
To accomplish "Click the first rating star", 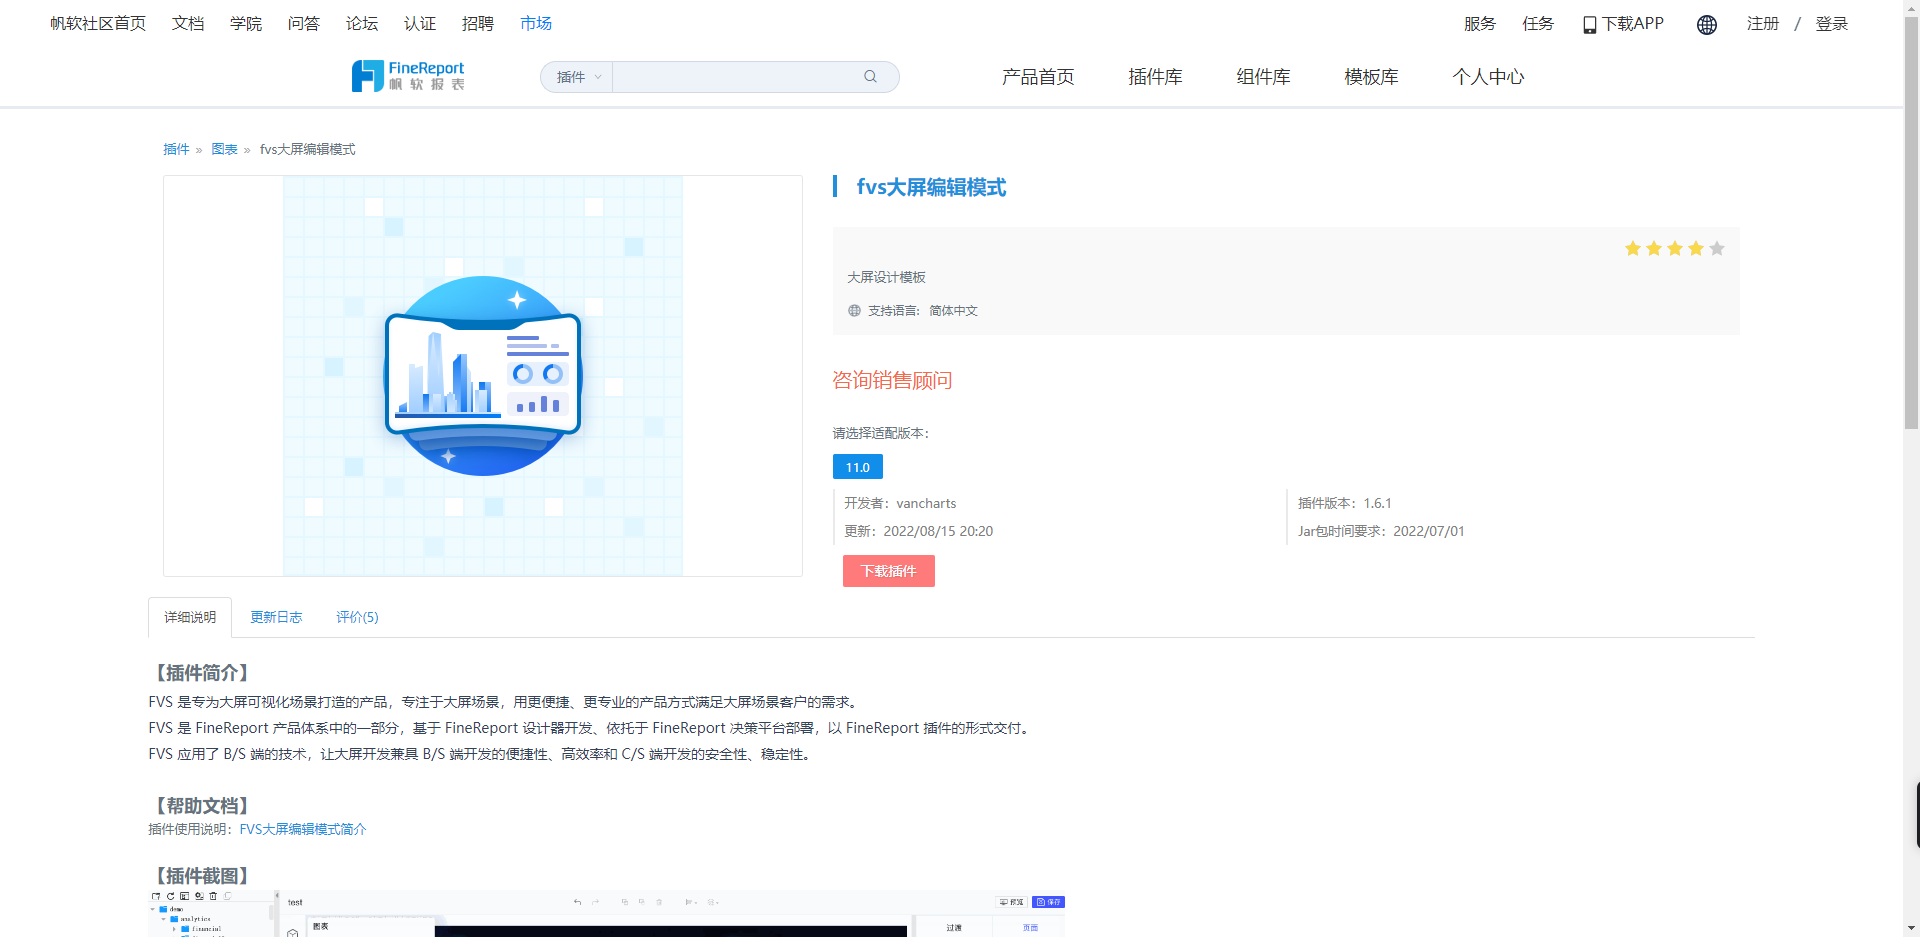I will click(1632, 249).
